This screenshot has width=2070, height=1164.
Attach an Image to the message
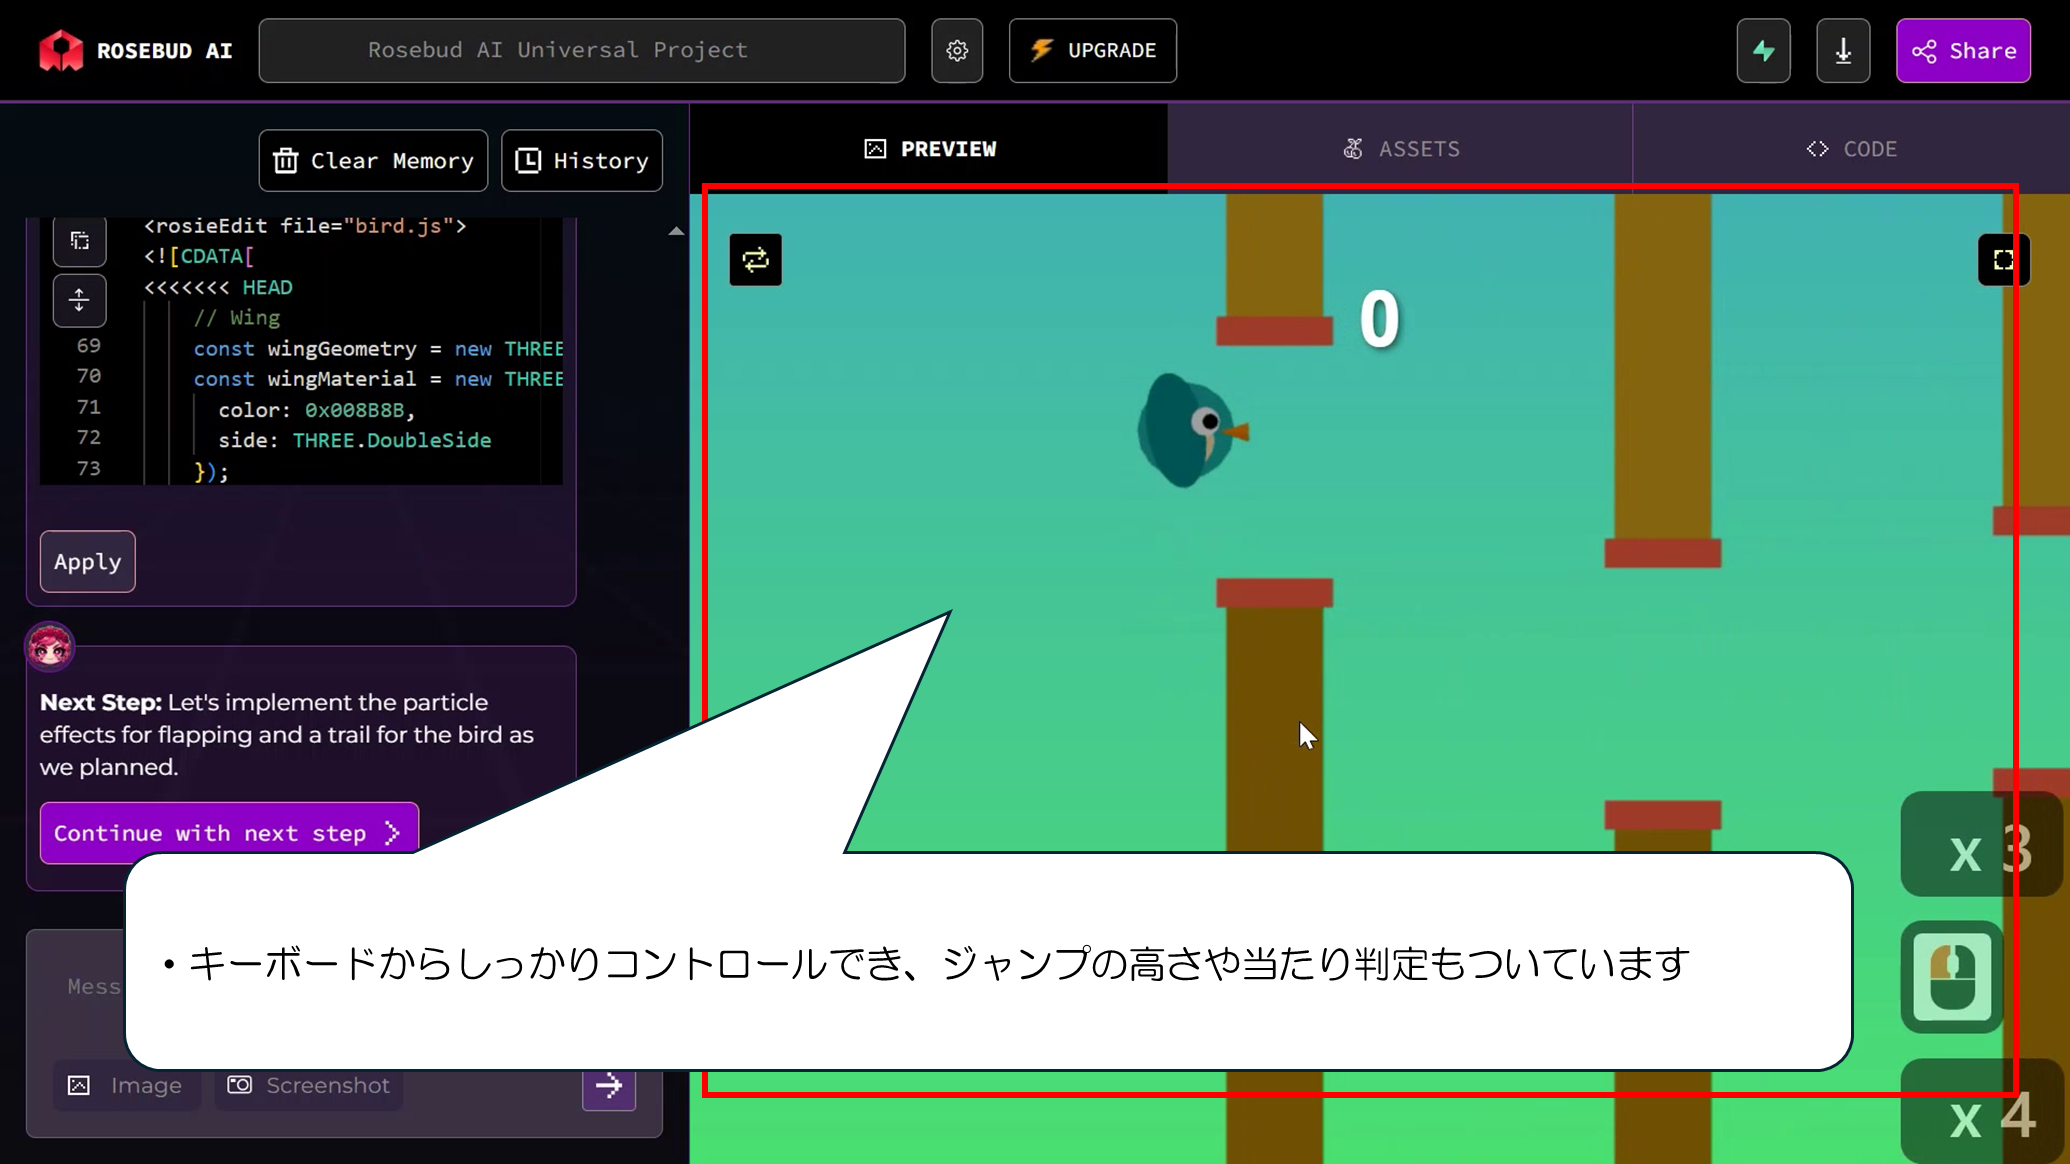point(126,1085)
